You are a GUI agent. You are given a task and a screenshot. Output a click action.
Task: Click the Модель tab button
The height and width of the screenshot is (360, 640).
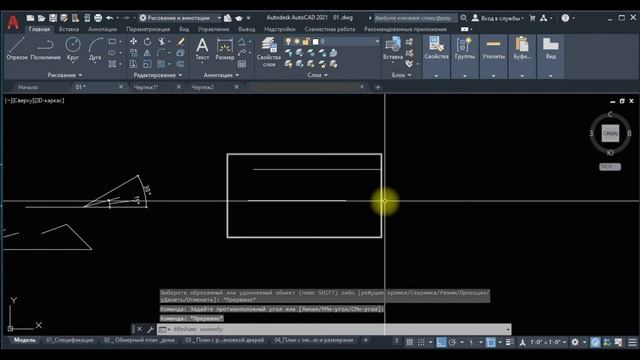24,340
